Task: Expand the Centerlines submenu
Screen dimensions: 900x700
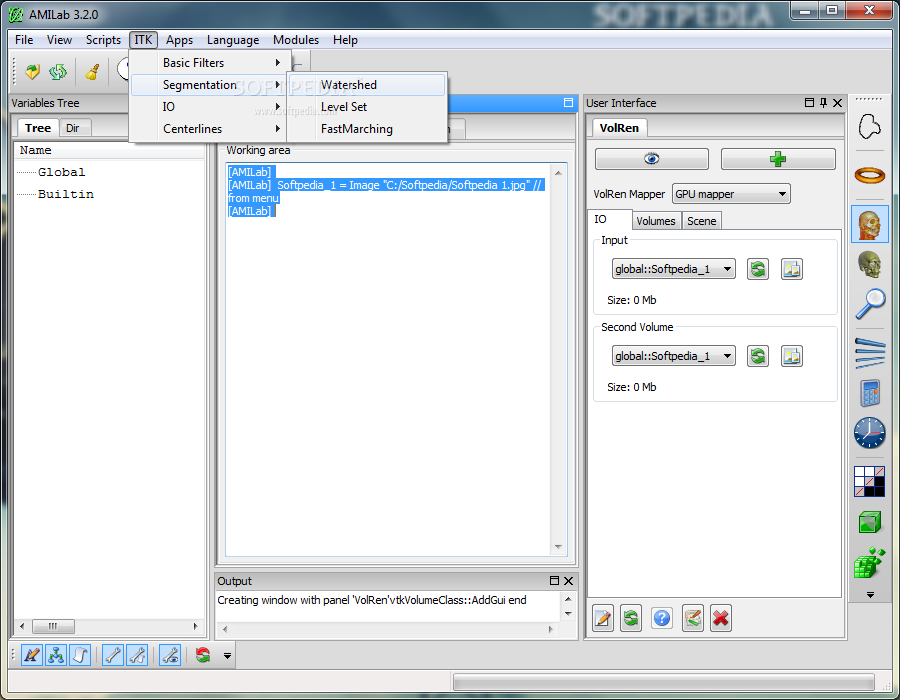Action: (x=211, y=129)
